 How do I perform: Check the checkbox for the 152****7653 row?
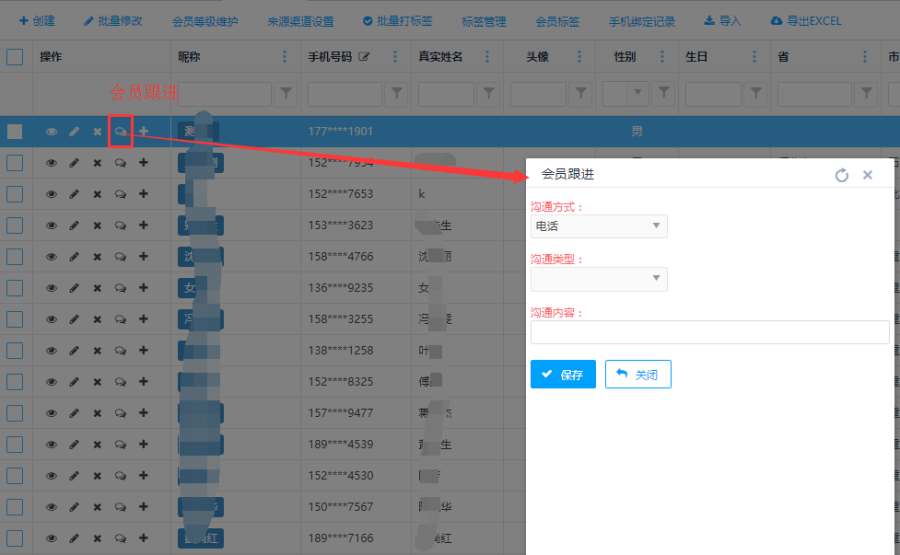click(x=15, y=194)
